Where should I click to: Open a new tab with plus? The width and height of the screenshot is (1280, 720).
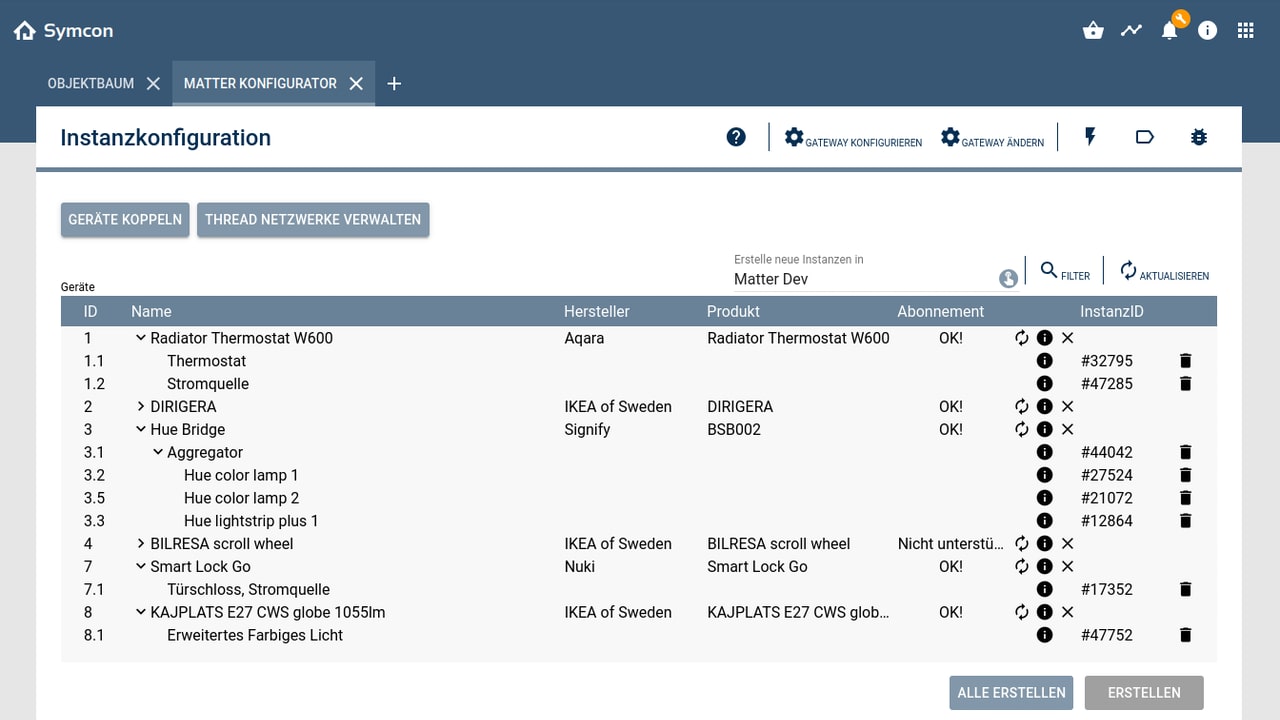click(x=394, y=84)
